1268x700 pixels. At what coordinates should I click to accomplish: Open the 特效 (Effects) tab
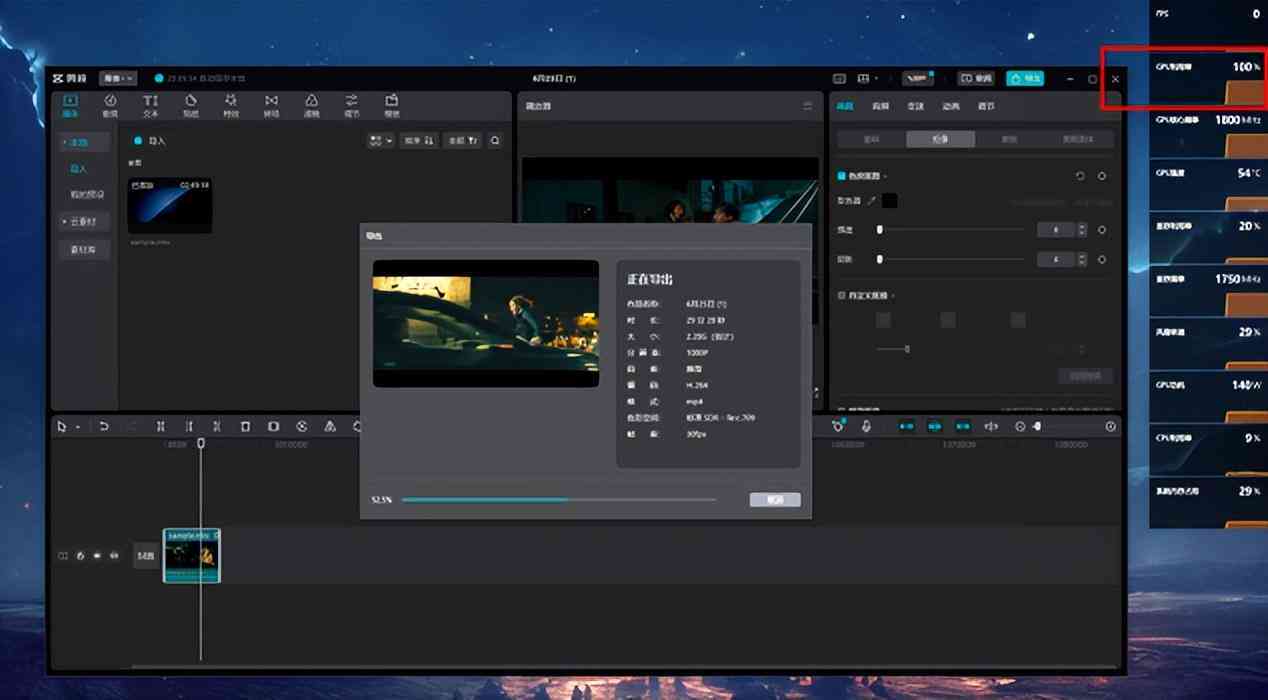point(231,106)
